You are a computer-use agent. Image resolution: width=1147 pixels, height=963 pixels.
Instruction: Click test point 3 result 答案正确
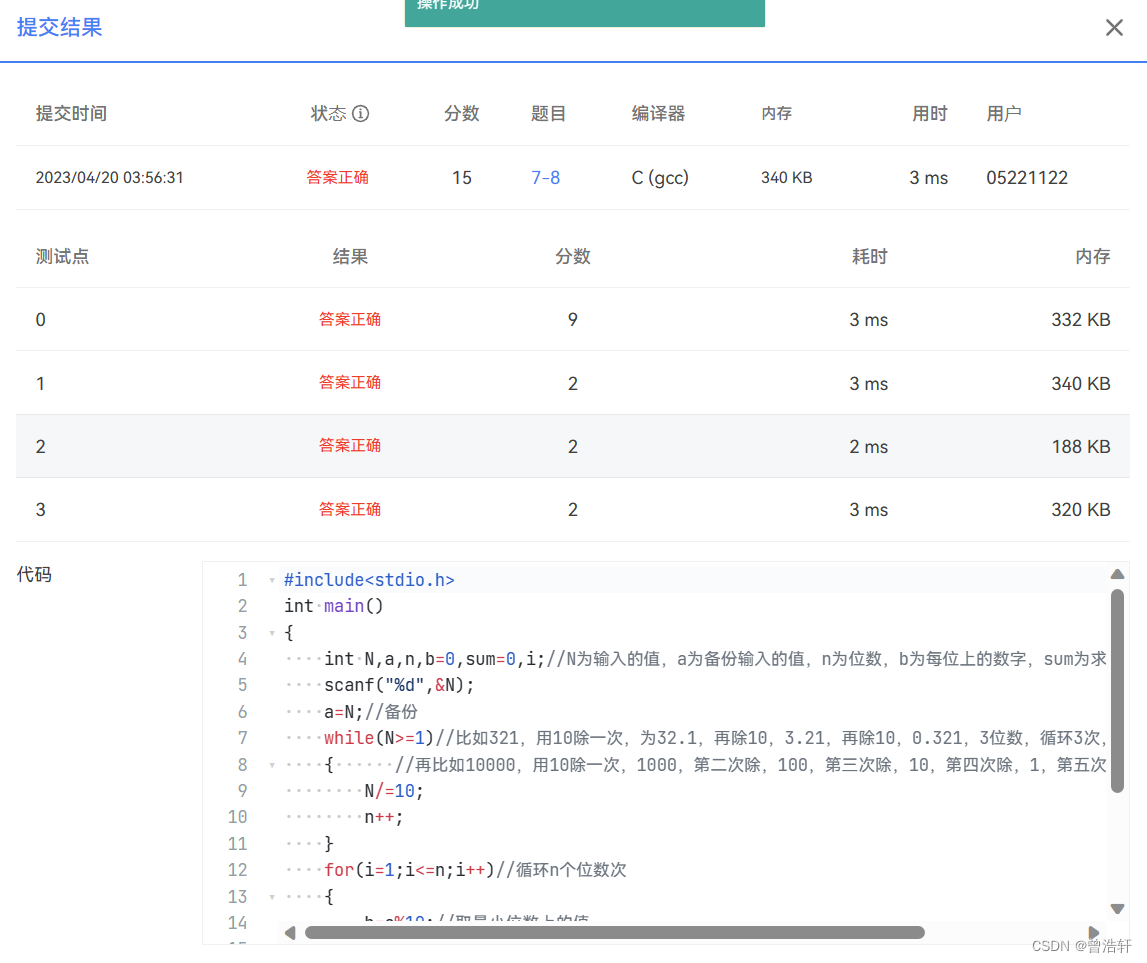click(350, 509)
